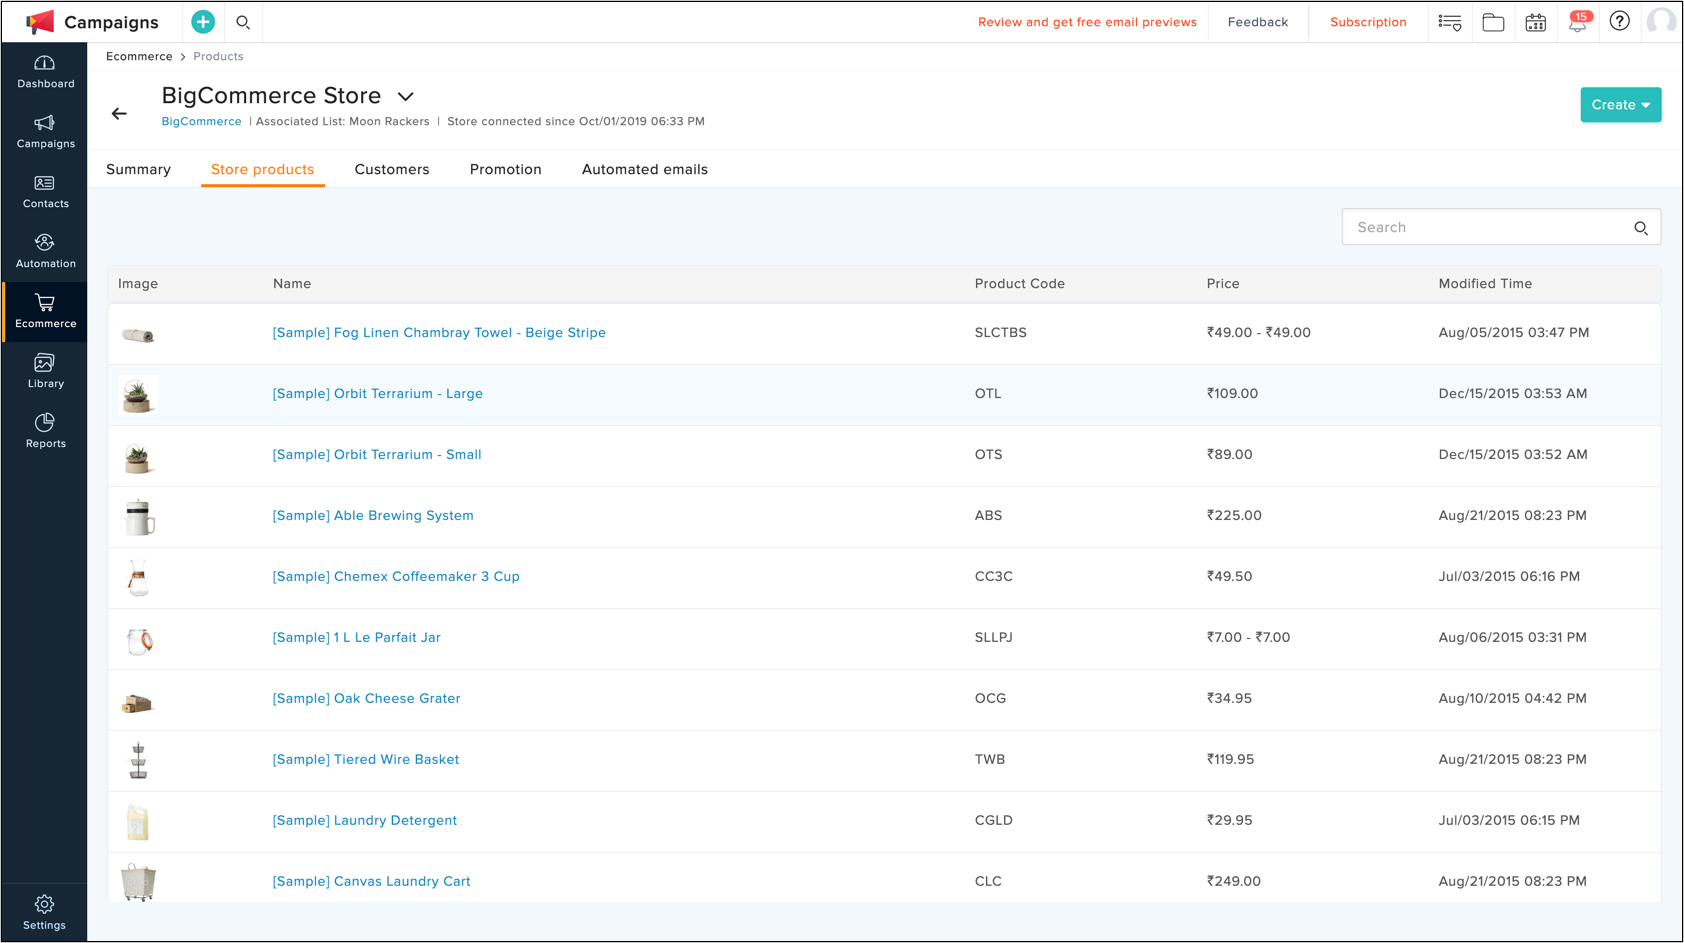Image resolution: width=1684 pixels, height=943 pixels.
Task: Click the Le Parfait Jar thumbnail
Action: (139, 639)
